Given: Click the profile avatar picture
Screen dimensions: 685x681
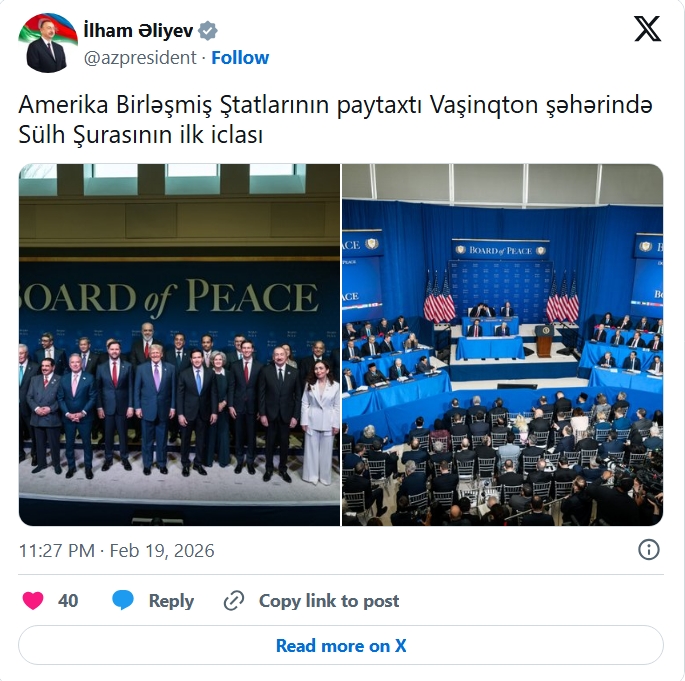Looking at the screenshot, I should point(48,43).
